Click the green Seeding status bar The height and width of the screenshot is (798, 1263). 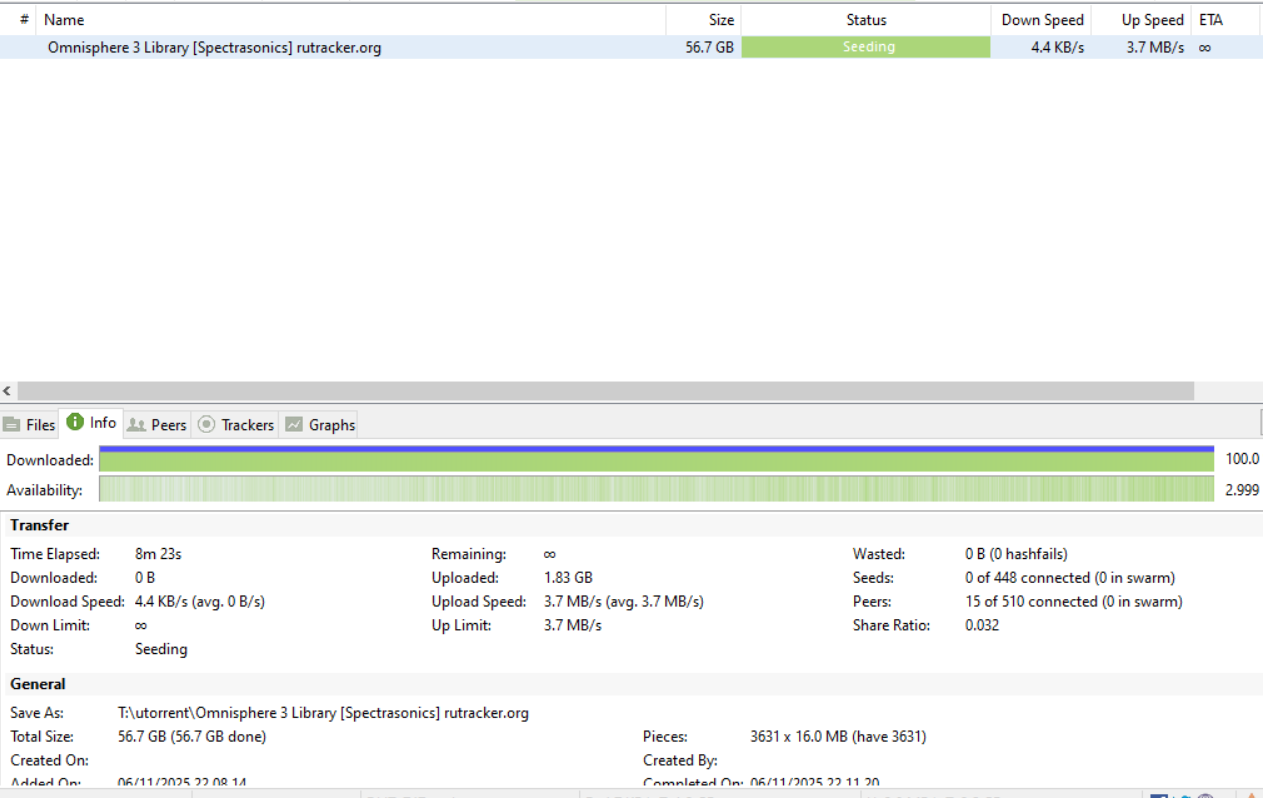click(x=866, y=47)
